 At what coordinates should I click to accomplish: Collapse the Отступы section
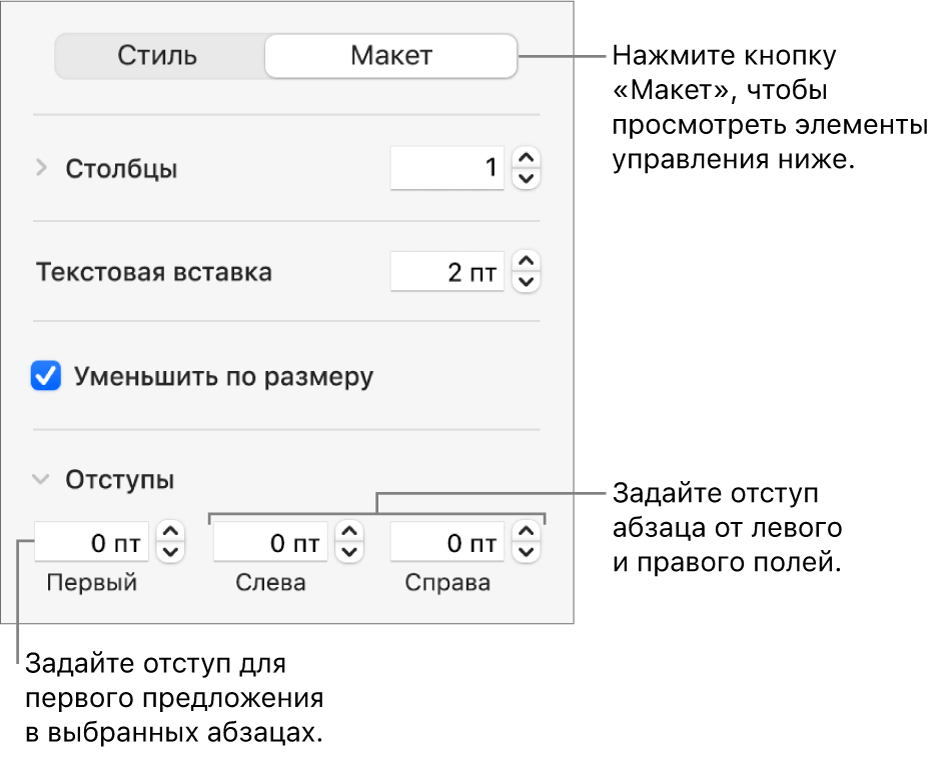click(x=41, y=480)
